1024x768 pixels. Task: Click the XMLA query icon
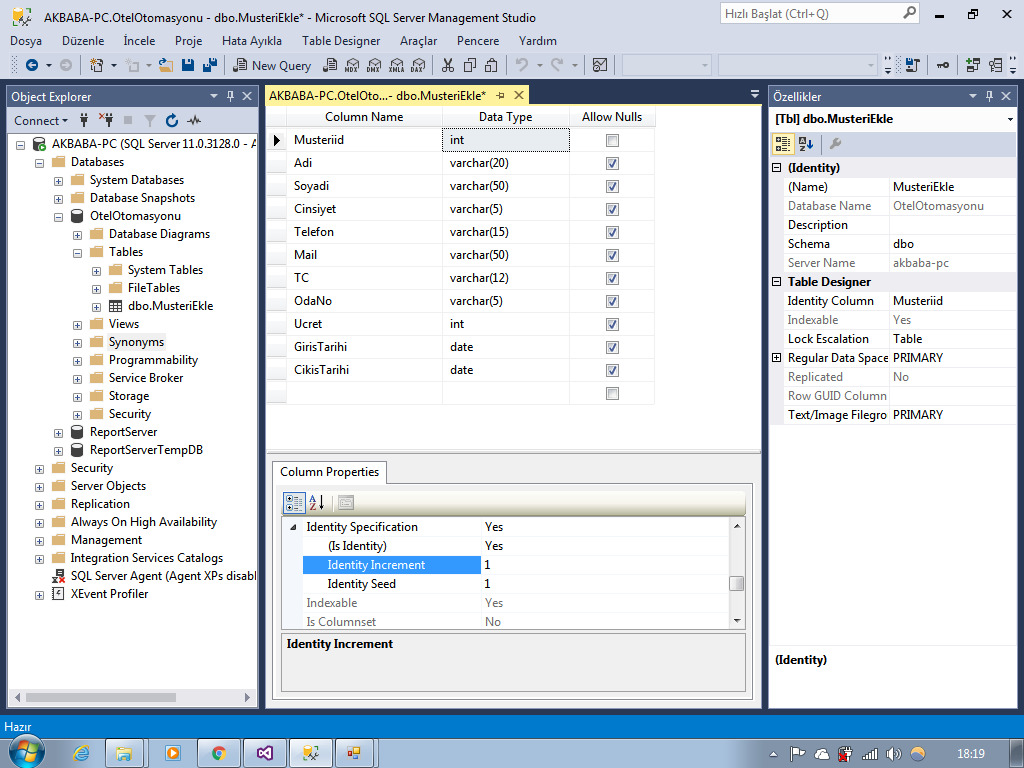pos(396,65)
